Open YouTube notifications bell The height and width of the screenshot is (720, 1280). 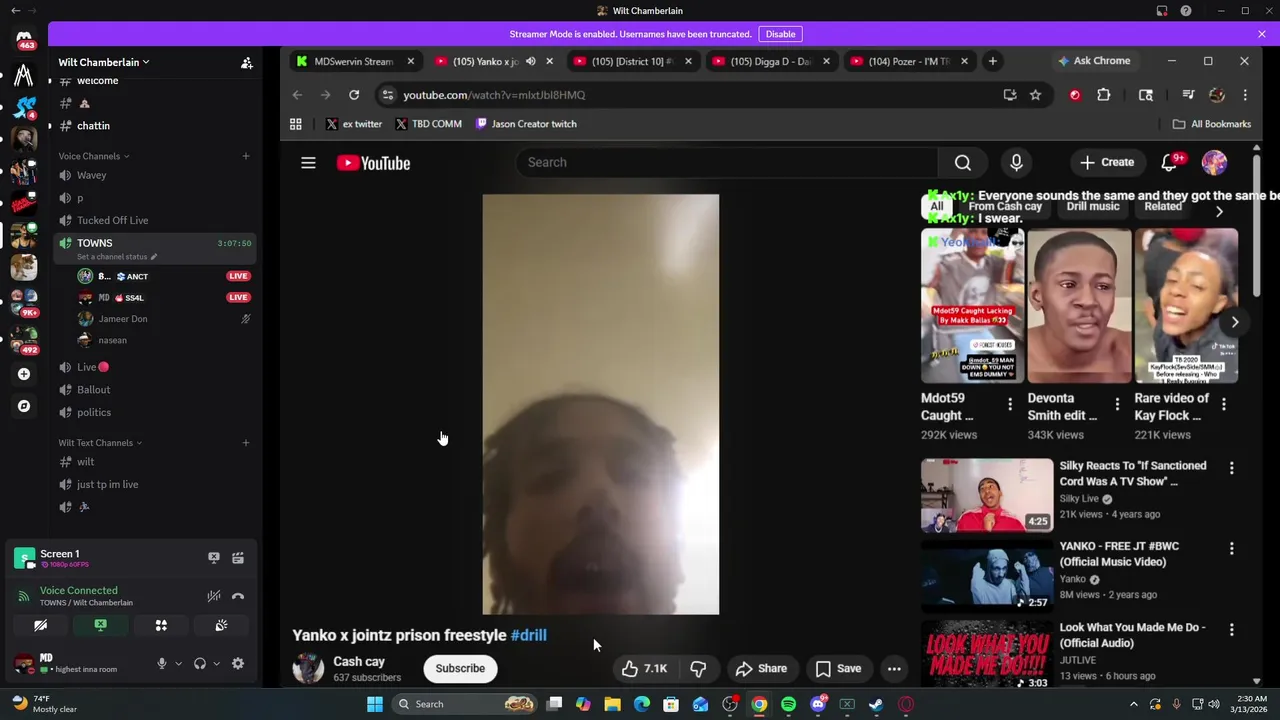1169,162
